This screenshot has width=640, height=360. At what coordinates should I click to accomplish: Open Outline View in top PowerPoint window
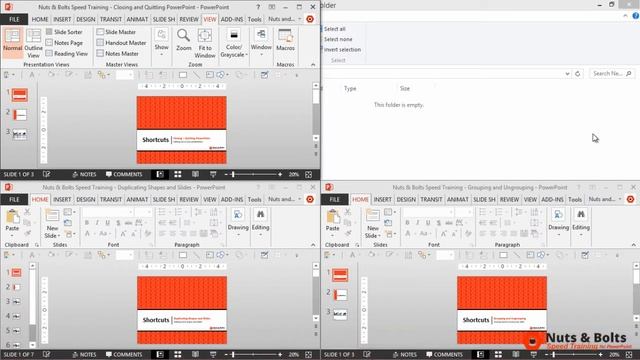click(33, 43)
